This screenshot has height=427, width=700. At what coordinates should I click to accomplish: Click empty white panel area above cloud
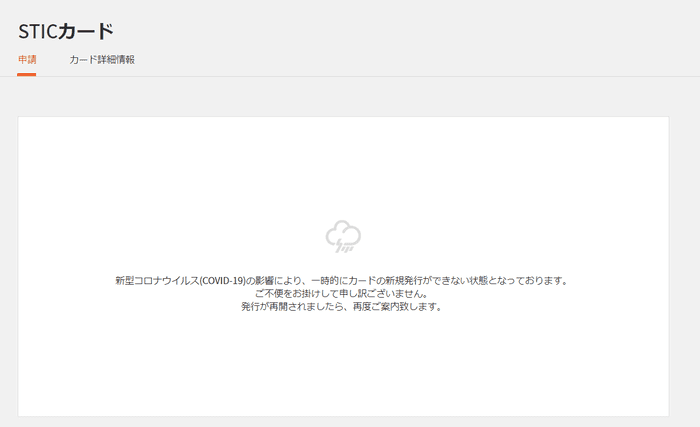point(342,165)
